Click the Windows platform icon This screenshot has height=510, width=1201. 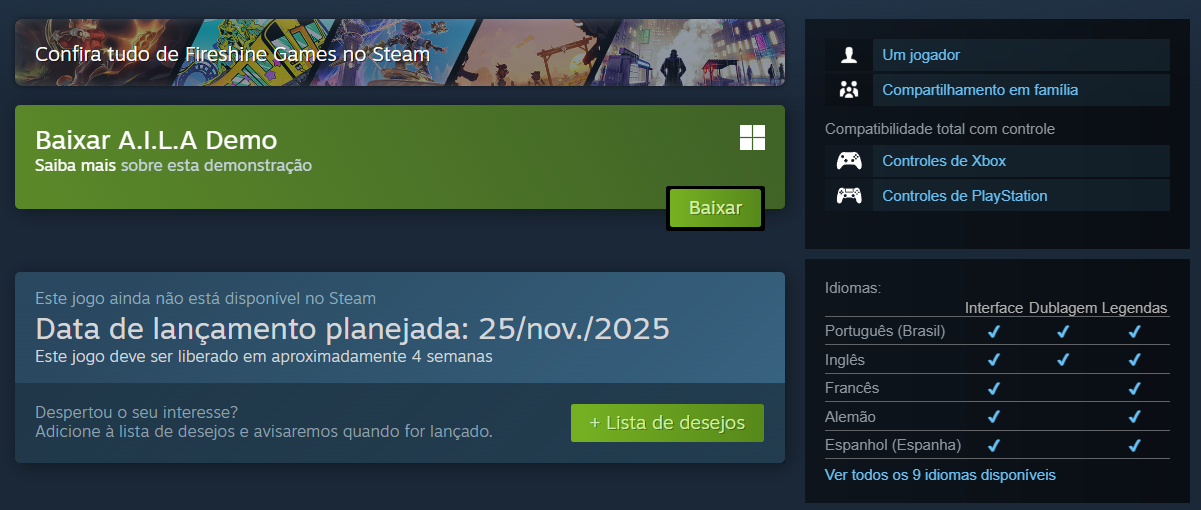(752, 138)
